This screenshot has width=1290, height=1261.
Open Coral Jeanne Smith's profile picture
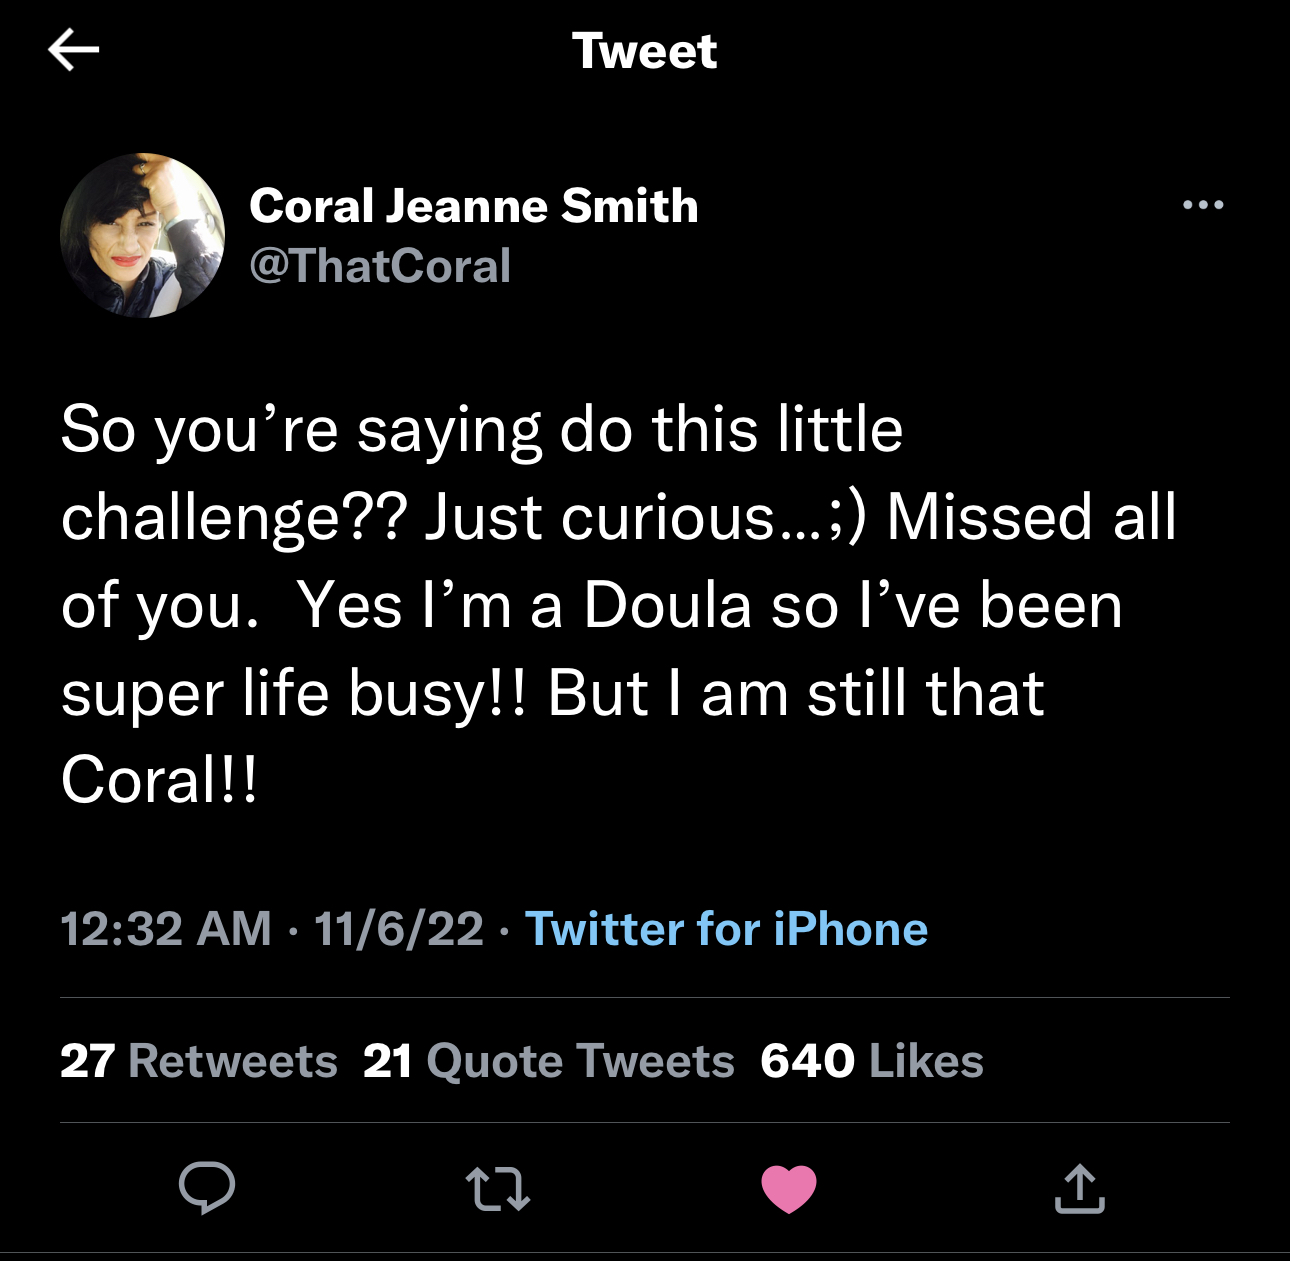(x=142, y=235)
